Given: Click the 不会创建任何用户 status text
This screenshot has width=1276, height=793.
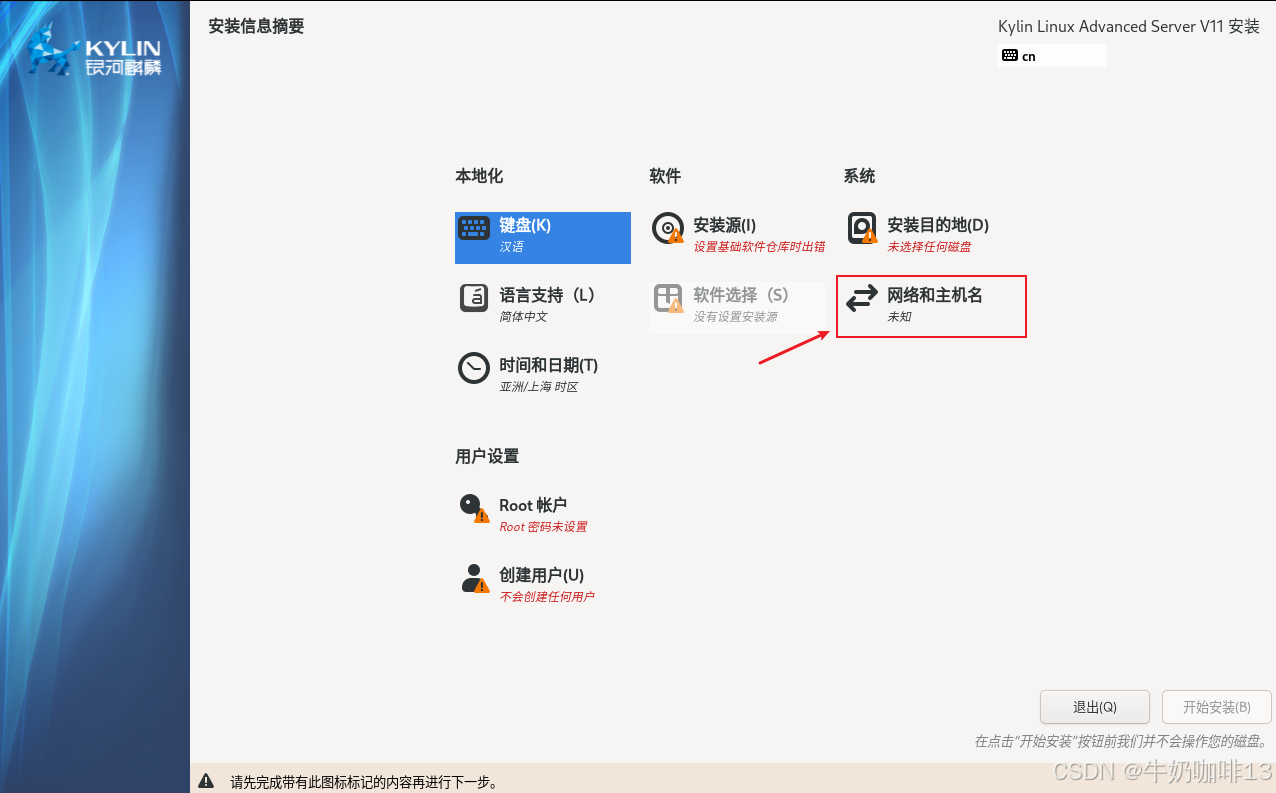Looking at the screenshot, I should (547, 596).
